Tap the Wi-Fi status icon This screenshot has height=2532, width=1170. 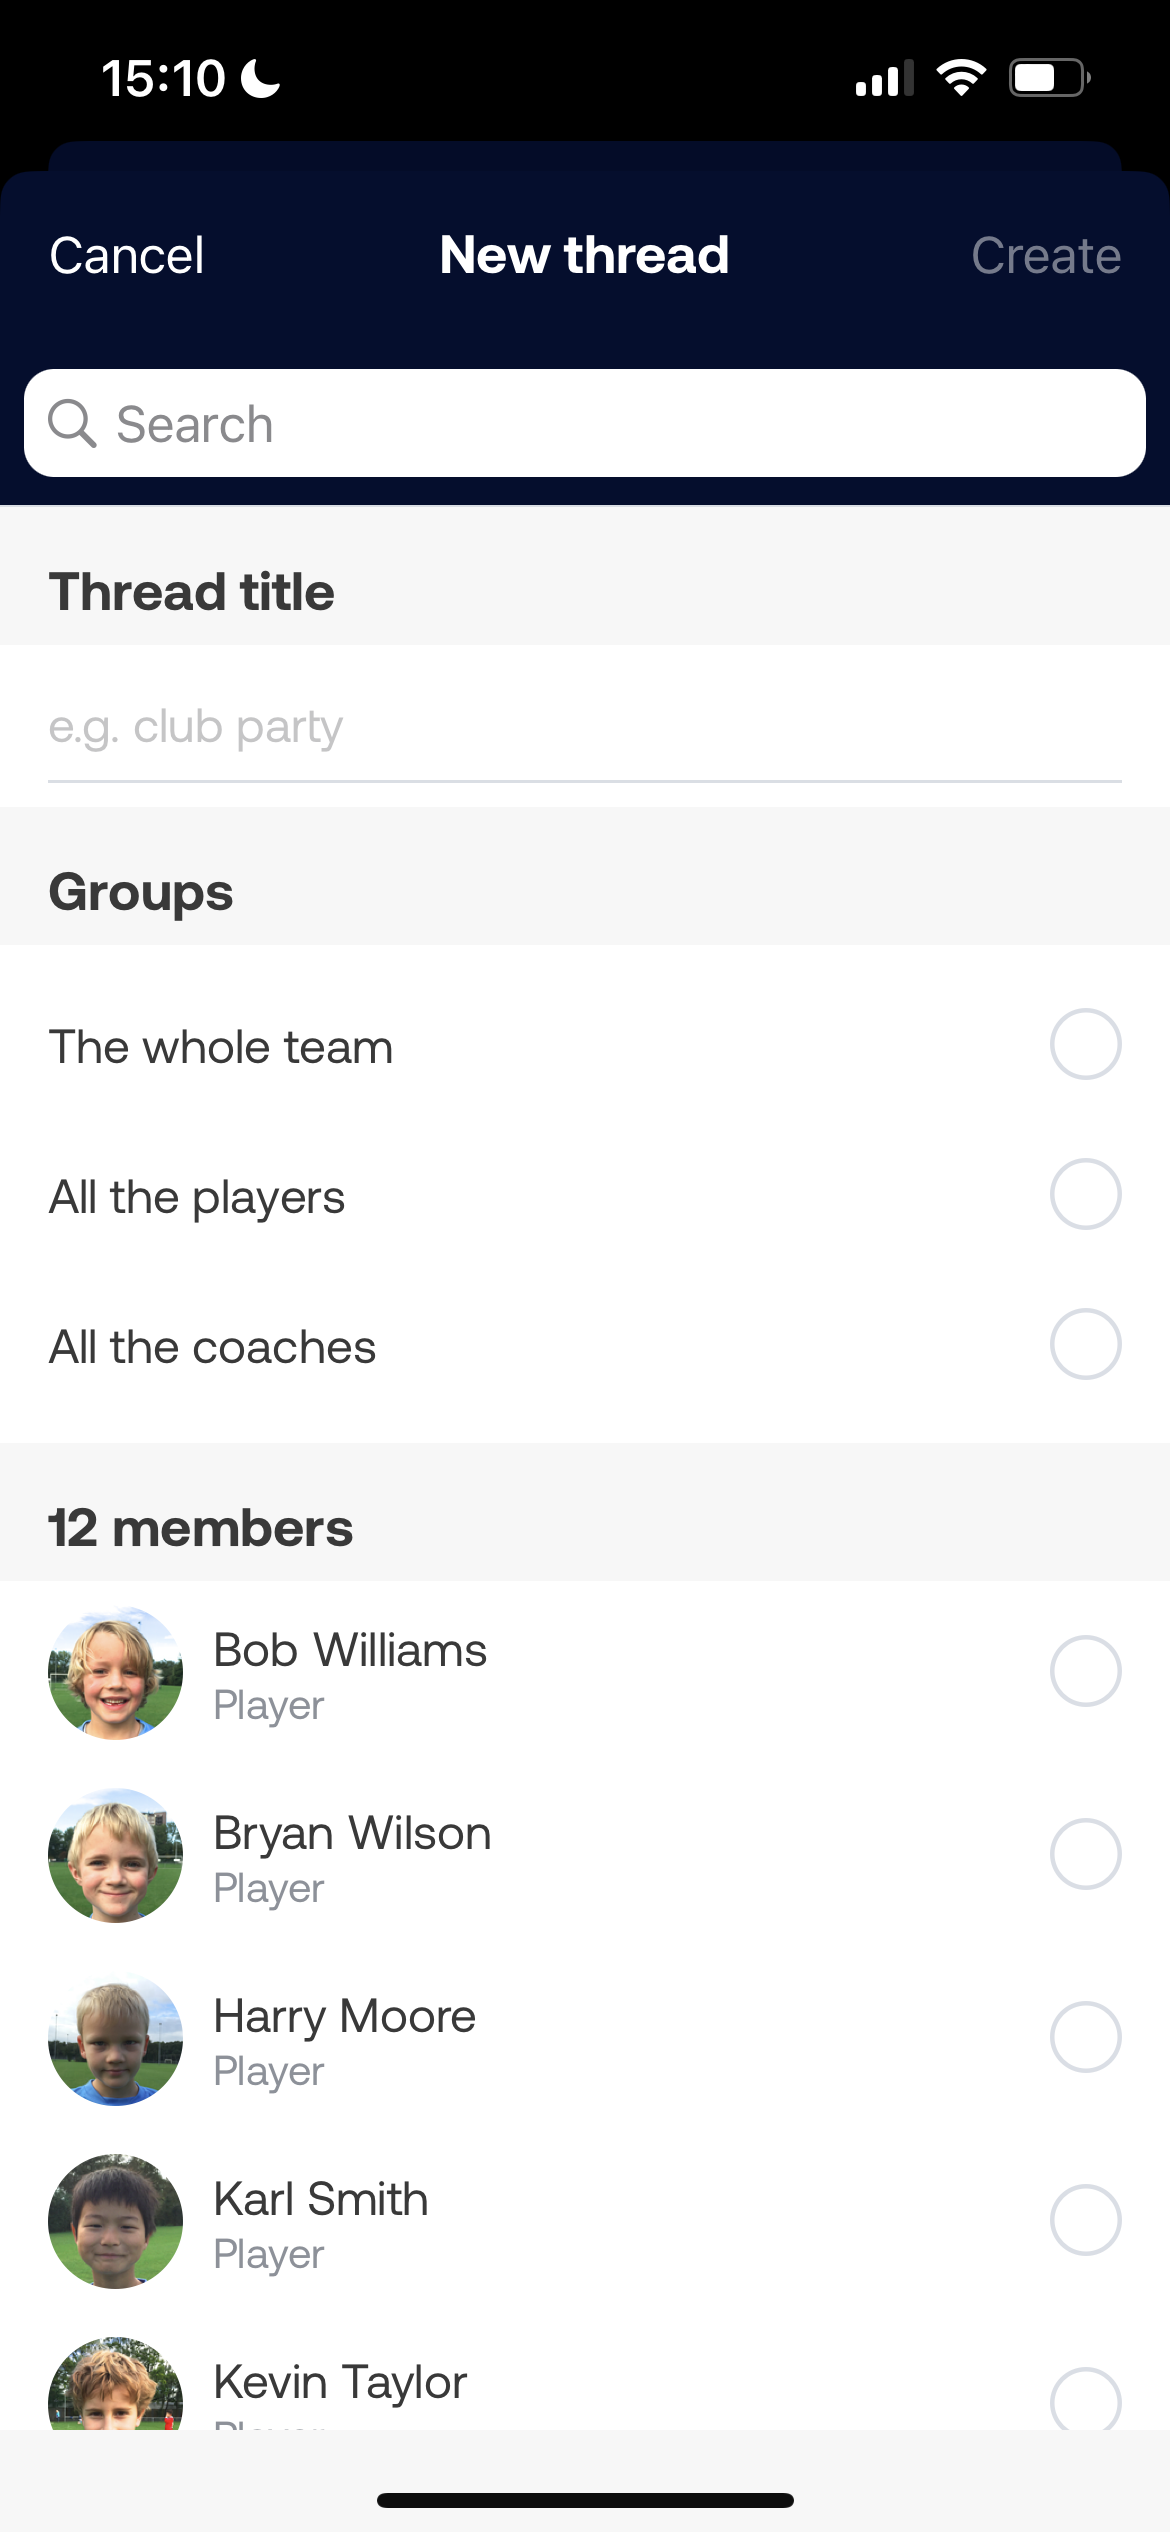point(961,78)
